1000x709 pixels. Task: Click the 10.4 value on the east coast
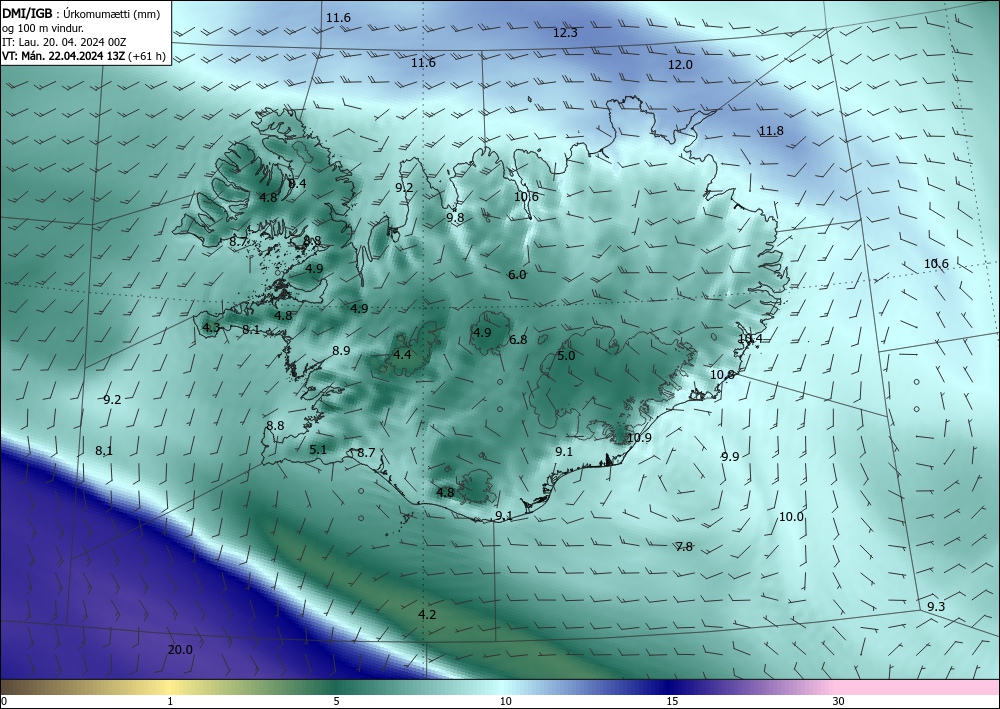point(750,338)
